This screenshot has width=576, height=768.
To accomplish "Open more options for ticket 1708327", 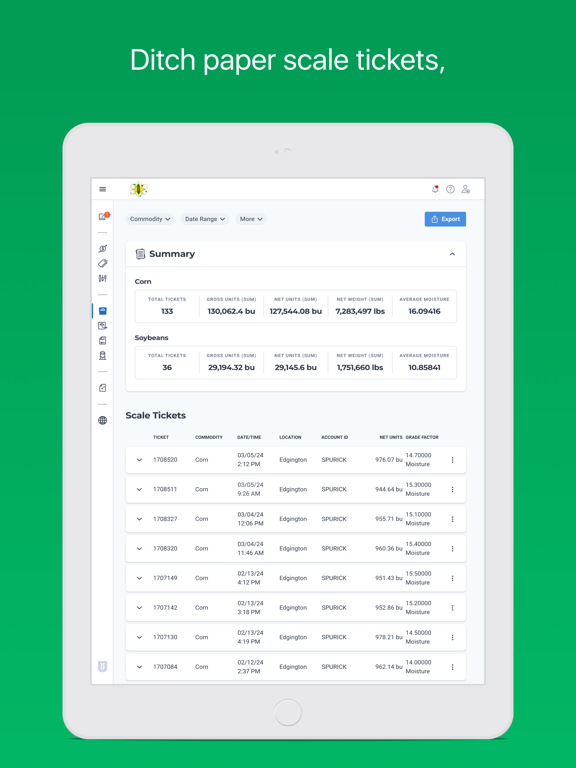I will (452, 519).
